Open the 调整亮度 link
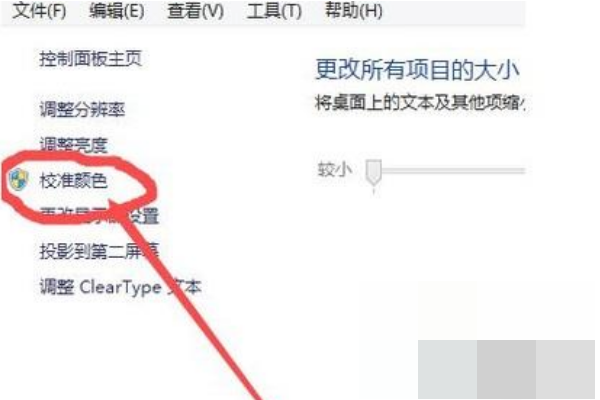Image resolution: width=600 pixels, height=400 pixels. coord(74,145)
